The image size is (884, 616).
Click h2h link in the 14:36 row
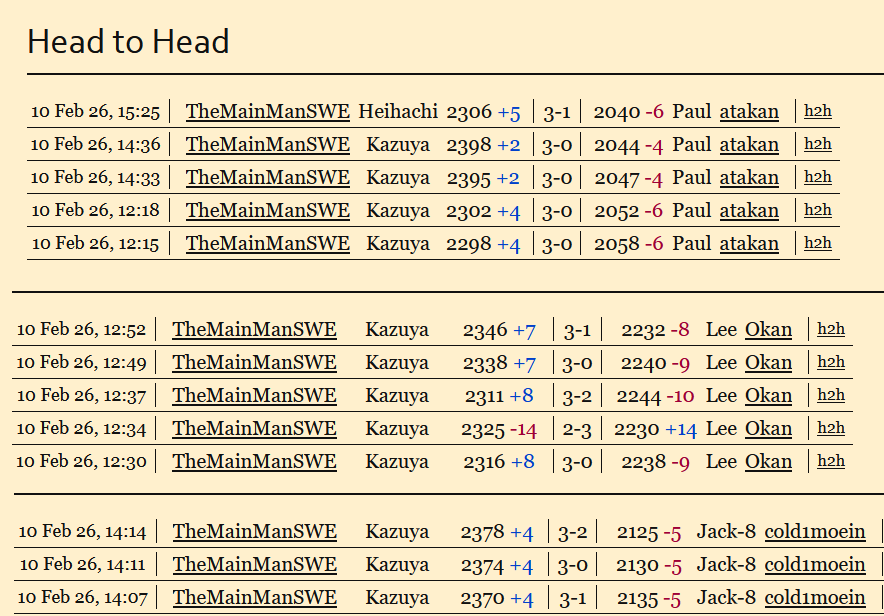[817, 144]
